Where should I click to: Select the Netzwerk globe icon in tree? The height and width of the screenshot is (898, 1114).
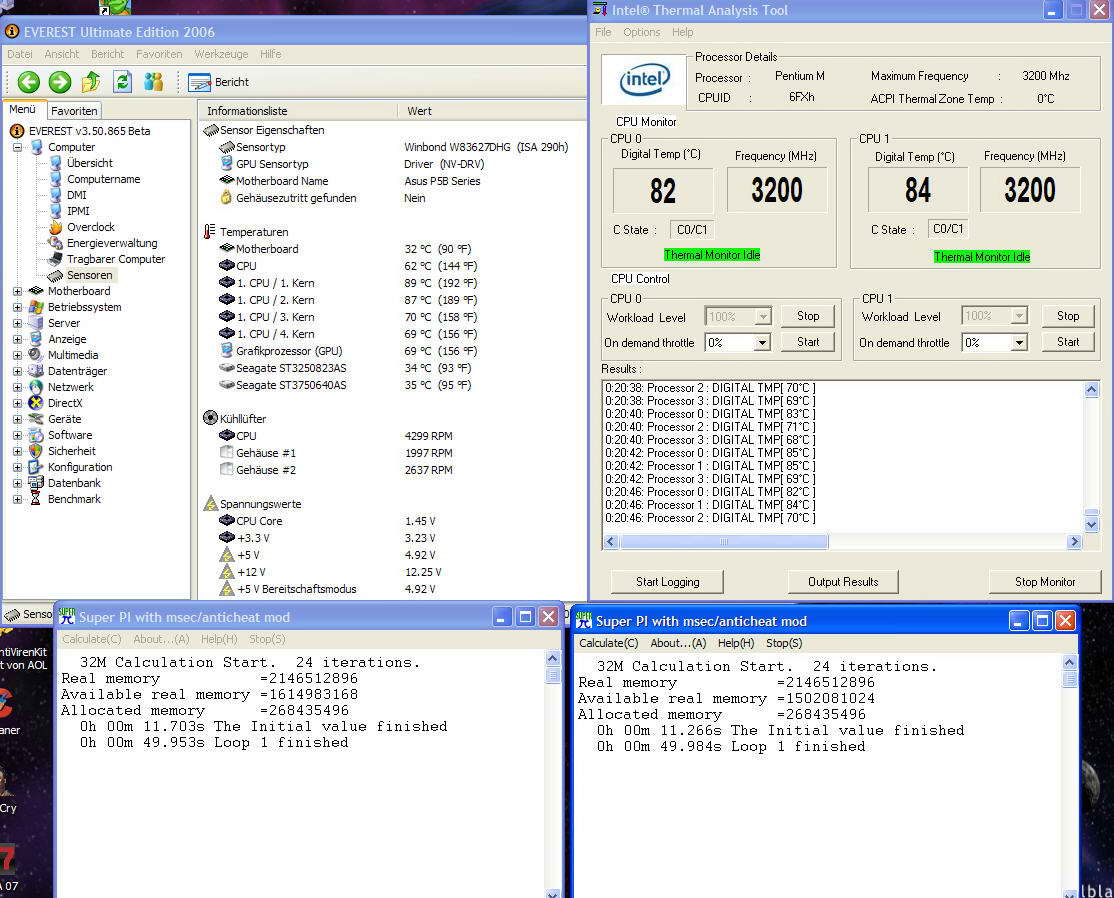(36, 387)
